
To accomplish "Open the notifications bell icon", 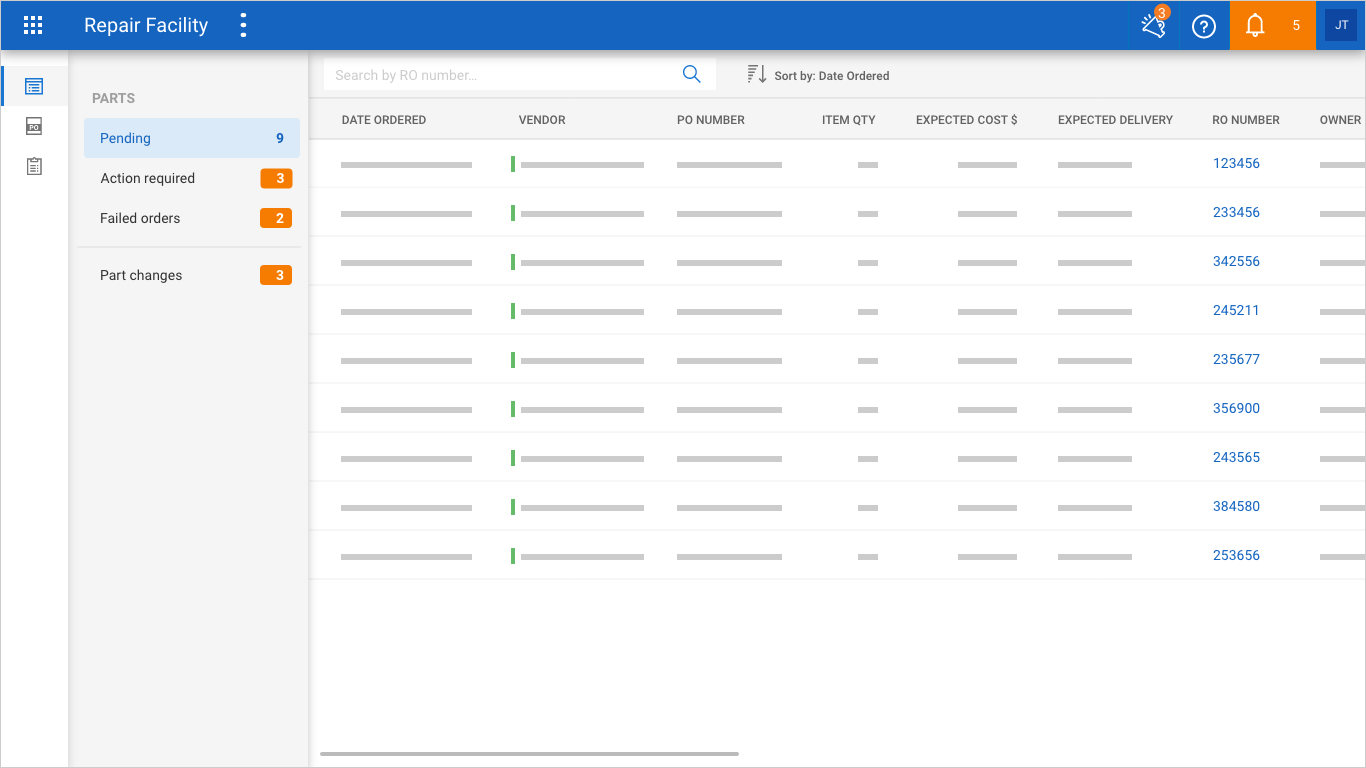I will pos(1255,26).
